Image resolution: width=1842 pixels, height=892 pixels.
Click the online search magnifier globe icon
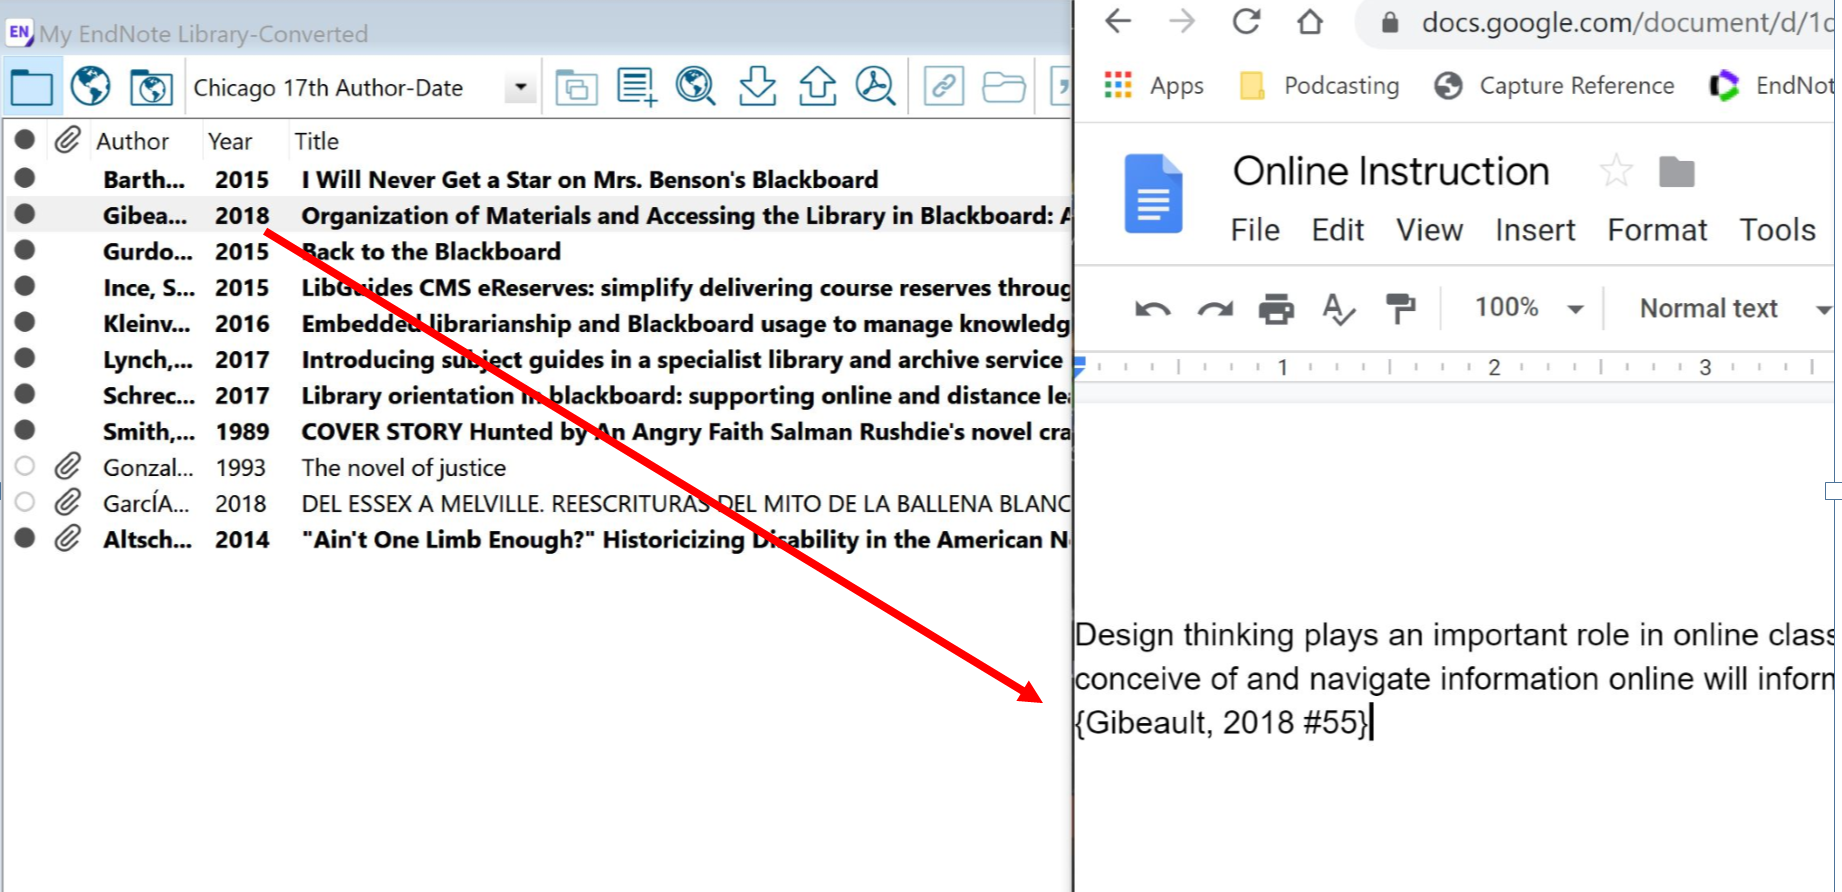pyautogui.click(x=696, y=87)
